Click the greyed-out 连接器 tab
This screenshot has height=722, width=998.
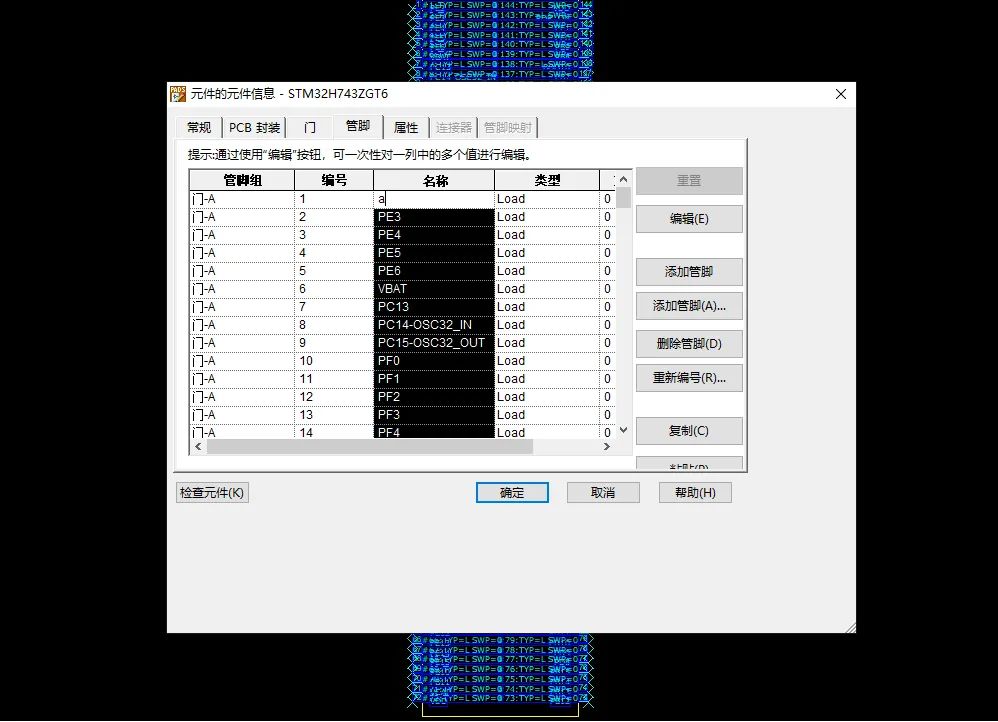[x=454, y=127]
